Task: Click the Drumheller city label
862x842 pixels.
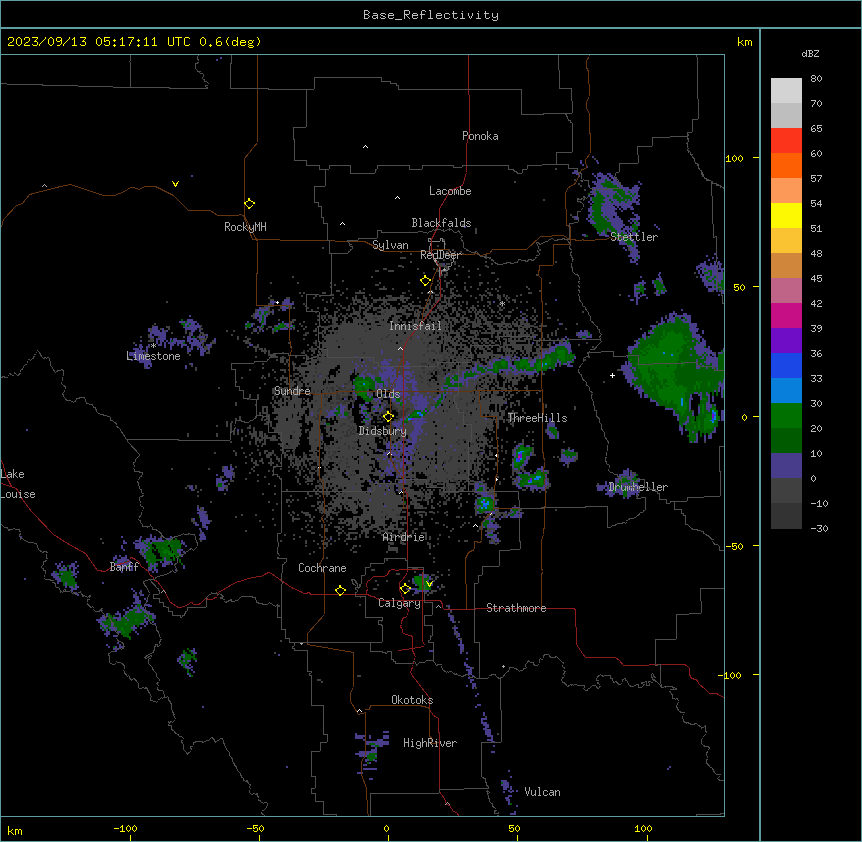Action: click(638, 487)
